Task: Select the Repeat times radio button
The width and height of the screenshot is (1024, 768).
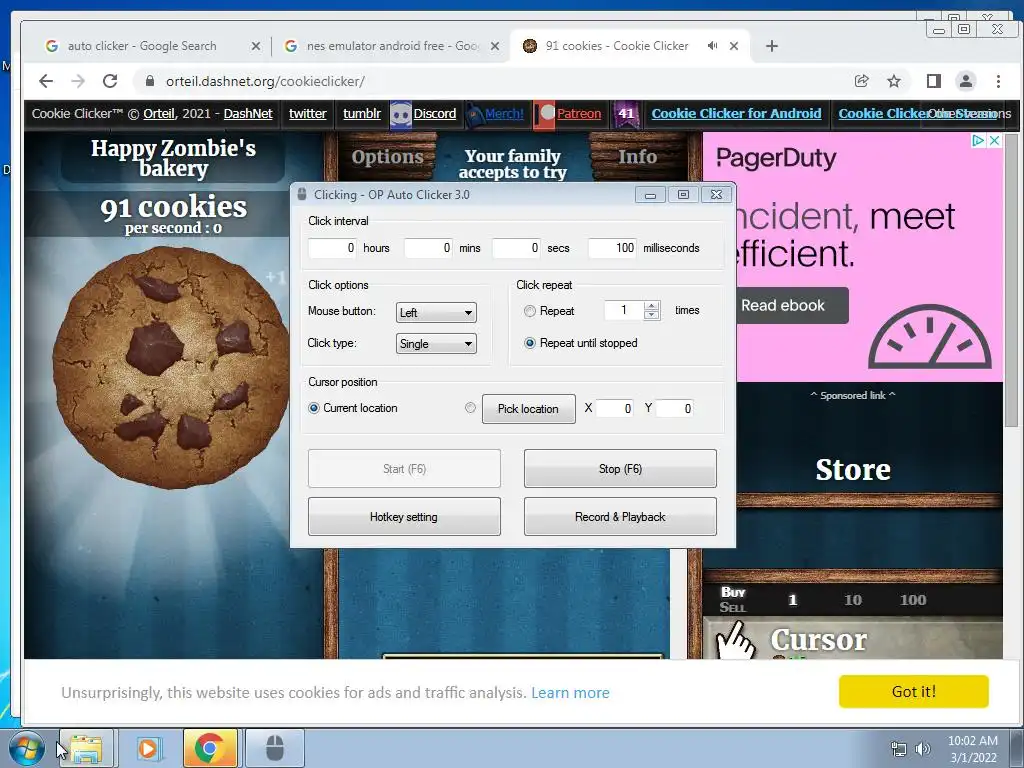Action: 530,311
